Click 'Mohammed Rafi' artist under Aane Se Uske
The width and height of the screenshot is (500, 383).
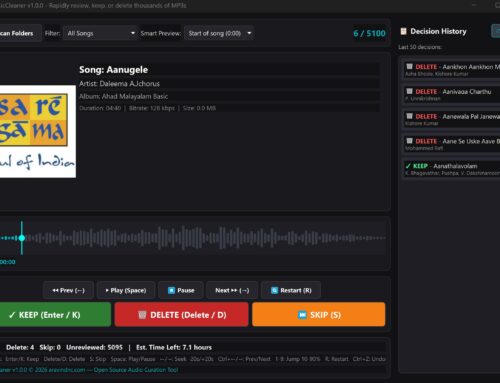coord(424,148)
